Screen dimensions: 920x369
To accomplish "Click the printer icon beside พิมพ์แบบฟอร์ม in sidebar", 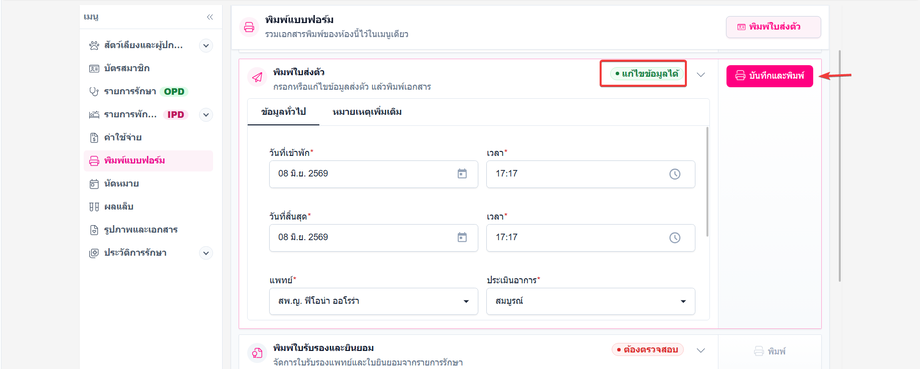I will click(x=94, y=161).
